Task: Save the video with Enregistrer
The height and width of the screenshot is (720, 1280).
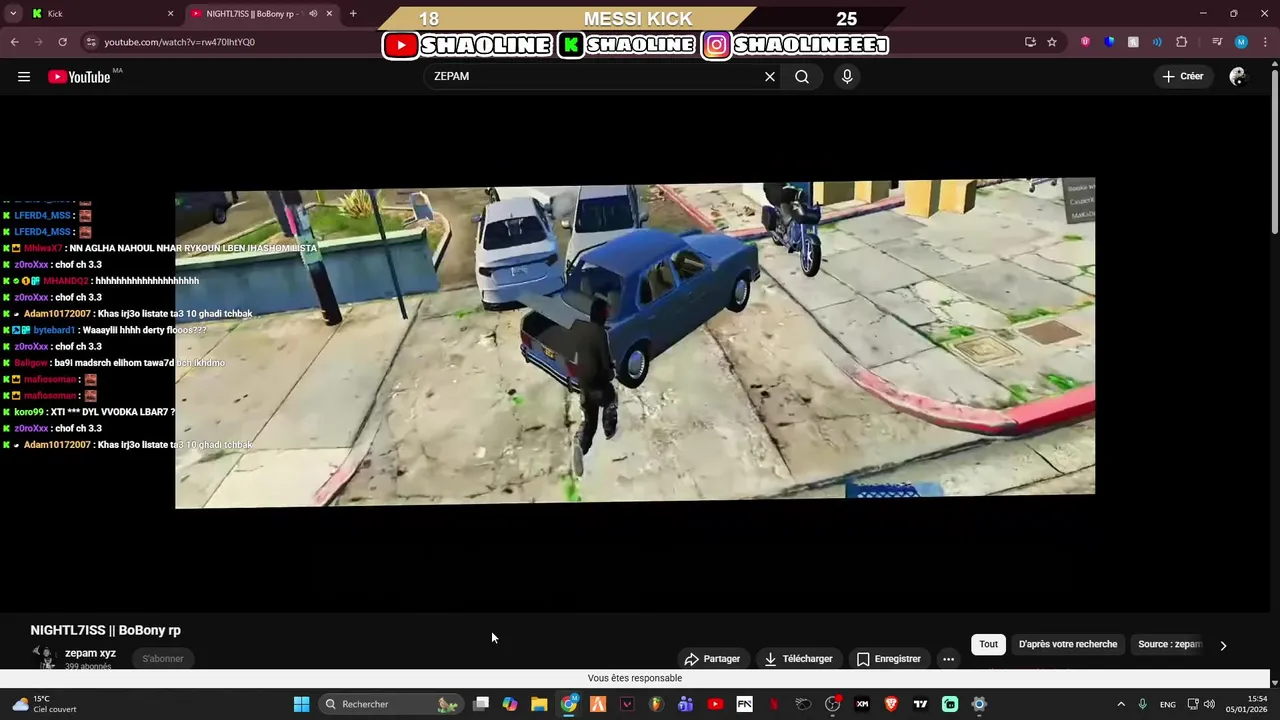Action: pyautogui.click(x=888, y=659)
